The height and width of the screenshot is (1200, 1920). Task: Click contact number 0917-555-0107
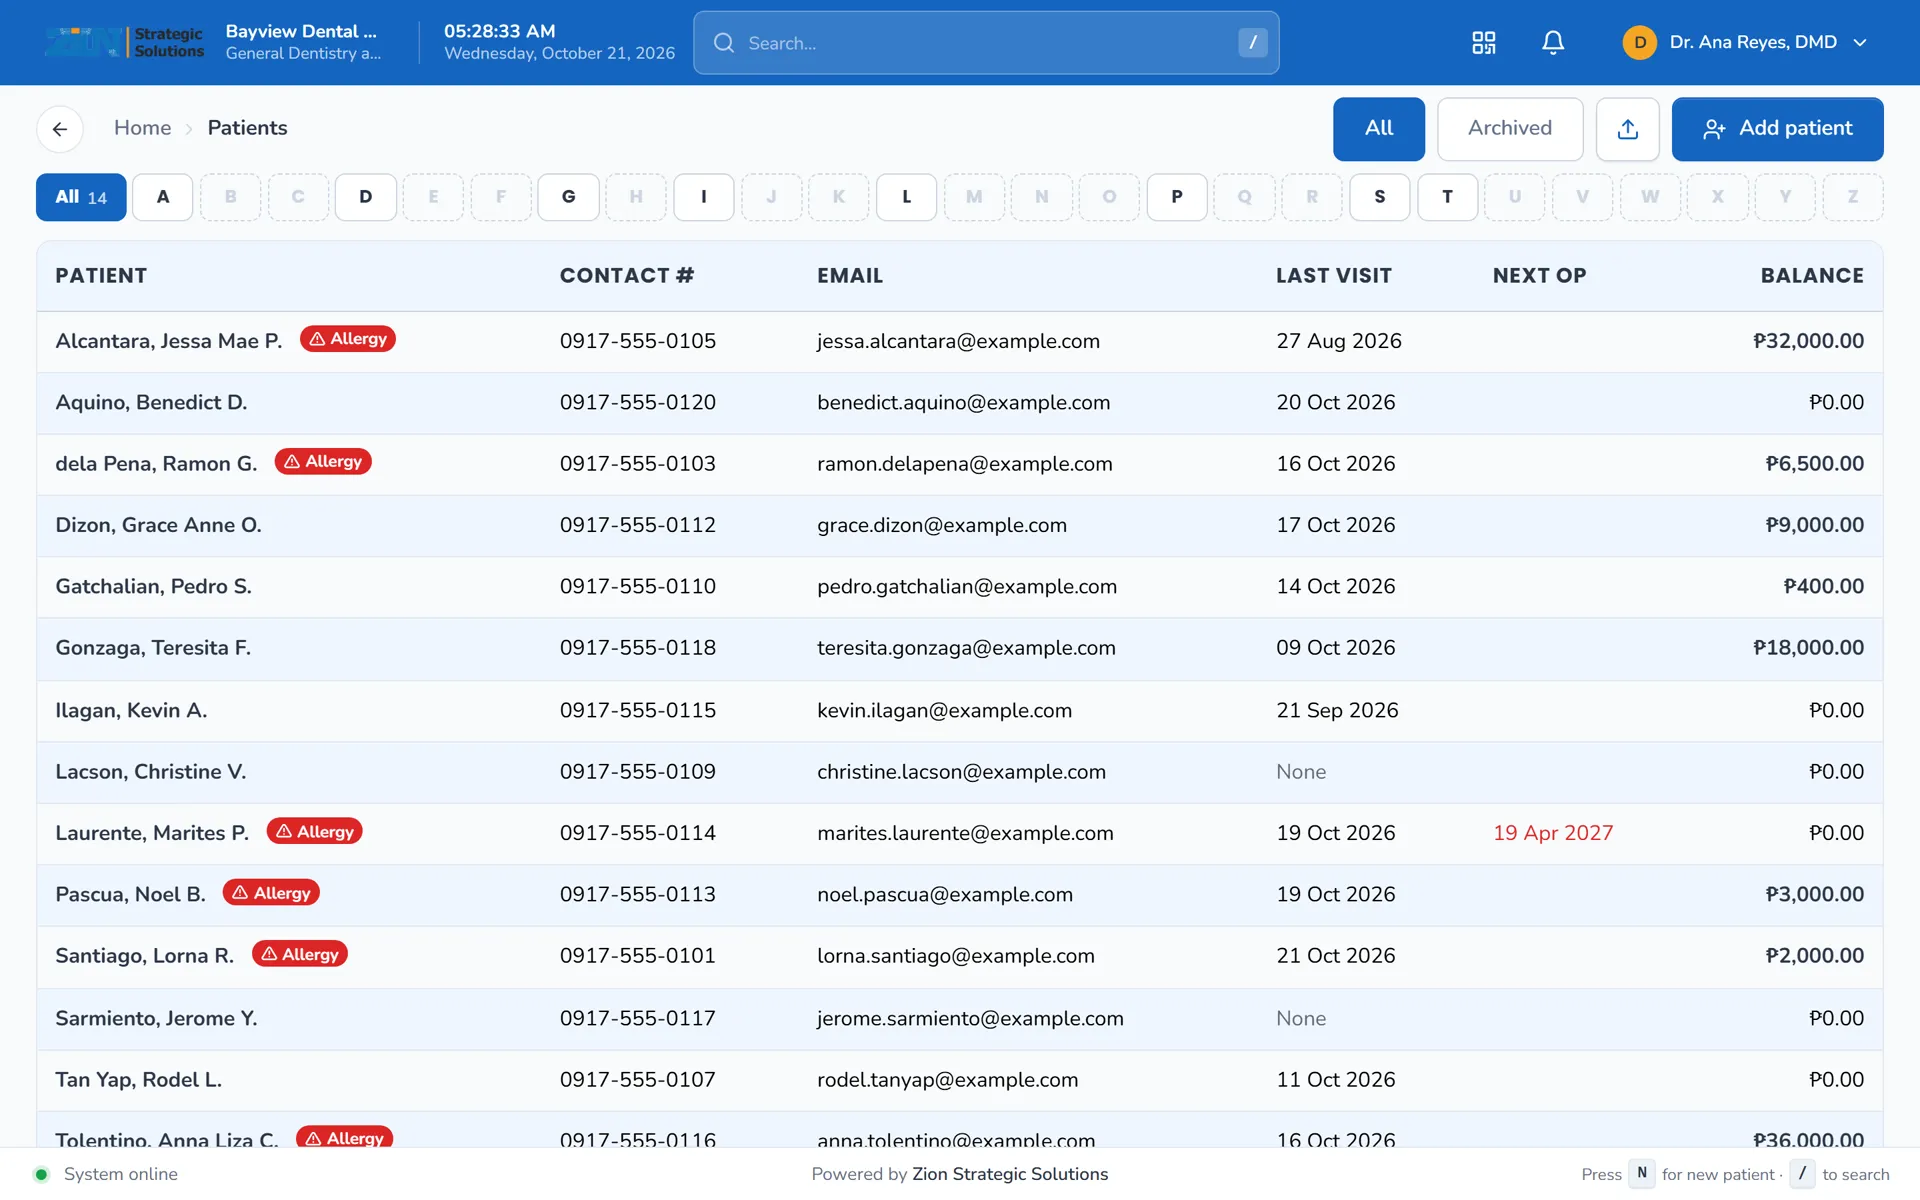637,1080
